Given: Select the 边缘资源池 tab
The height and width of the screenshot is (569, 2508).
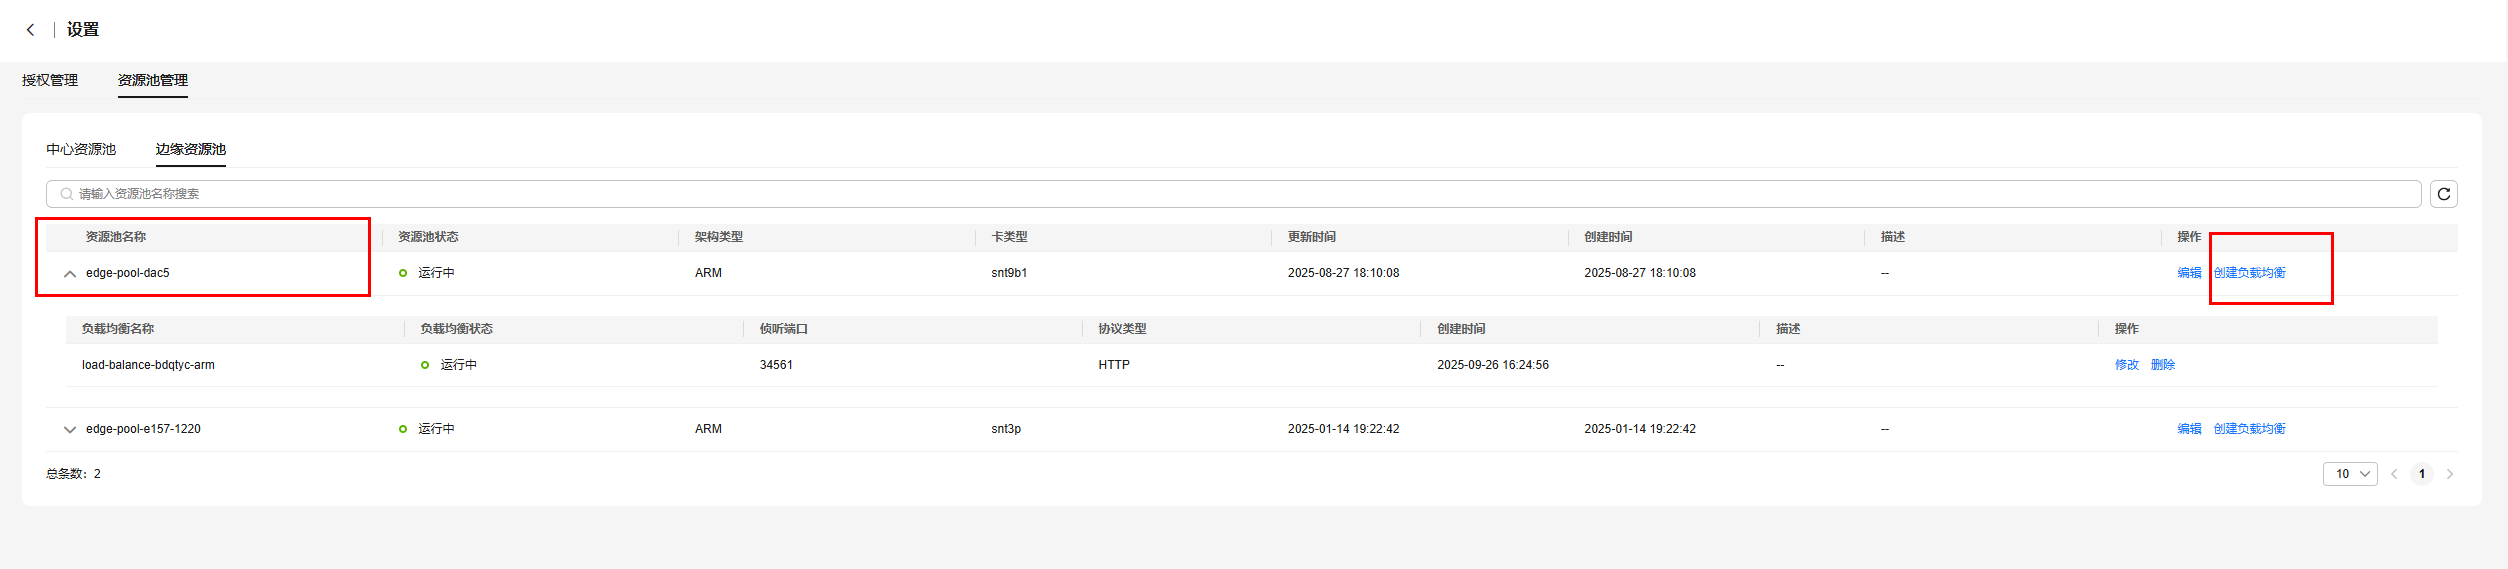Looking at the screenshot, I should pyautogui.click(x=190, y=149).
